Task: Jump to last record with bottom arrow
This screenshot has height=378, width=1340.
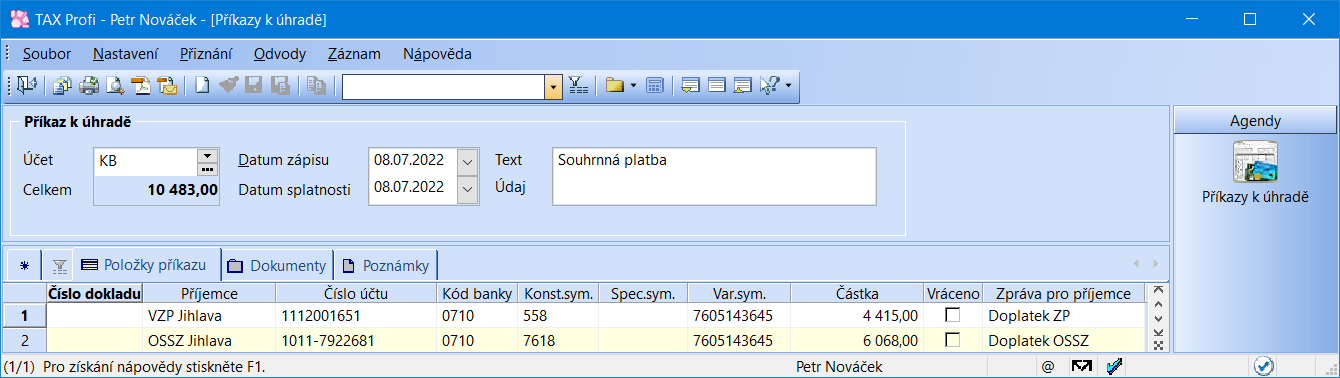Action: coord(1159,332)
